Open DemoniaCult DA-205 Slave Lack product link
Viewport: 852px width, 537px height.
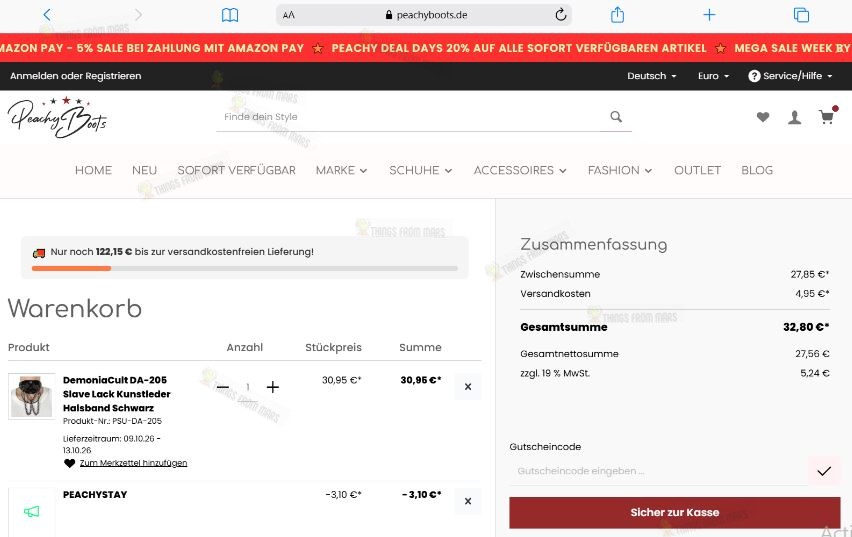pos(116,394)
